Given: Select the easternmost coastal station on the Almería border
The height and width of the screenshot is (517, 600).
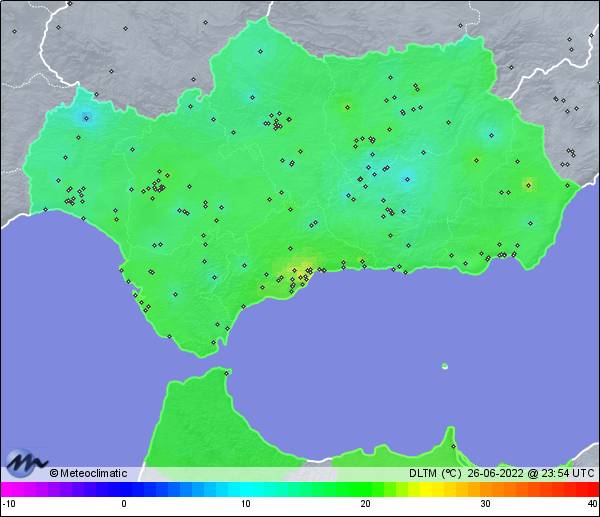Looking at the screenshot, I should tap(567, 185).
